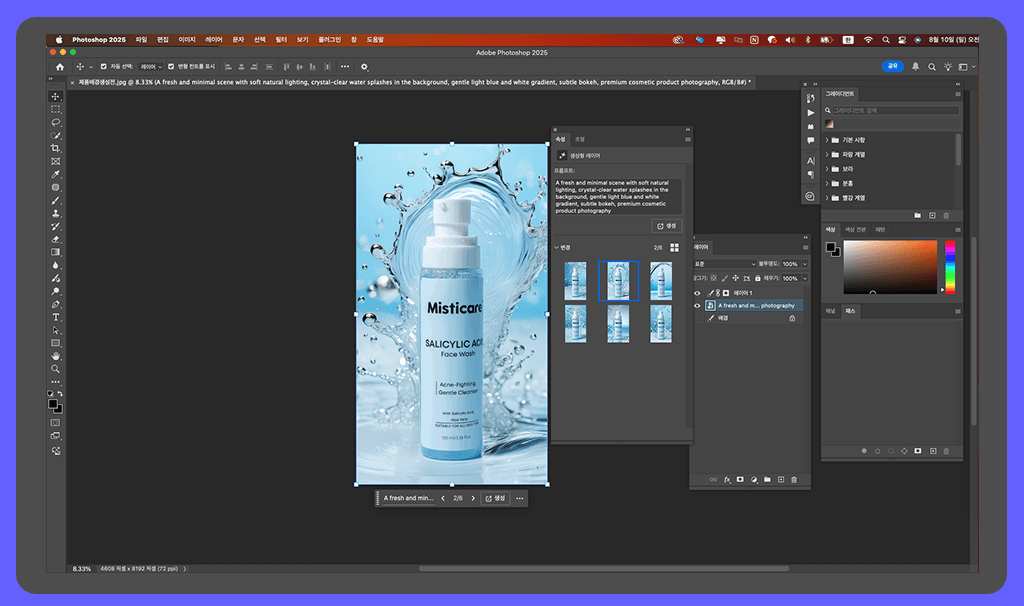The image size is (1024, 606).
Task: Open the blend mode dropdown 표준
Action: click(x=724, y=264)
